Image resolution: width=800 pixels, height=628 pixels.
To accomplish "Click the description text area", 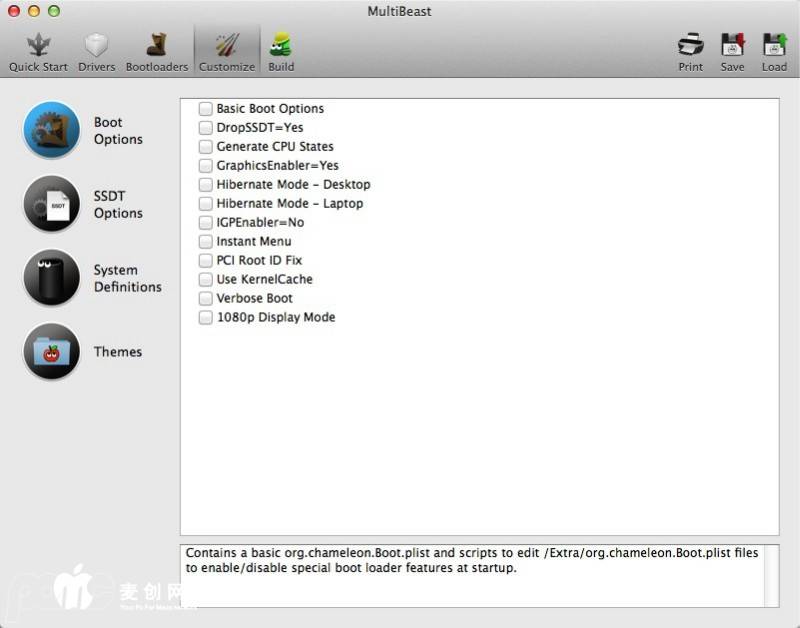I will [x=470, y=575].
